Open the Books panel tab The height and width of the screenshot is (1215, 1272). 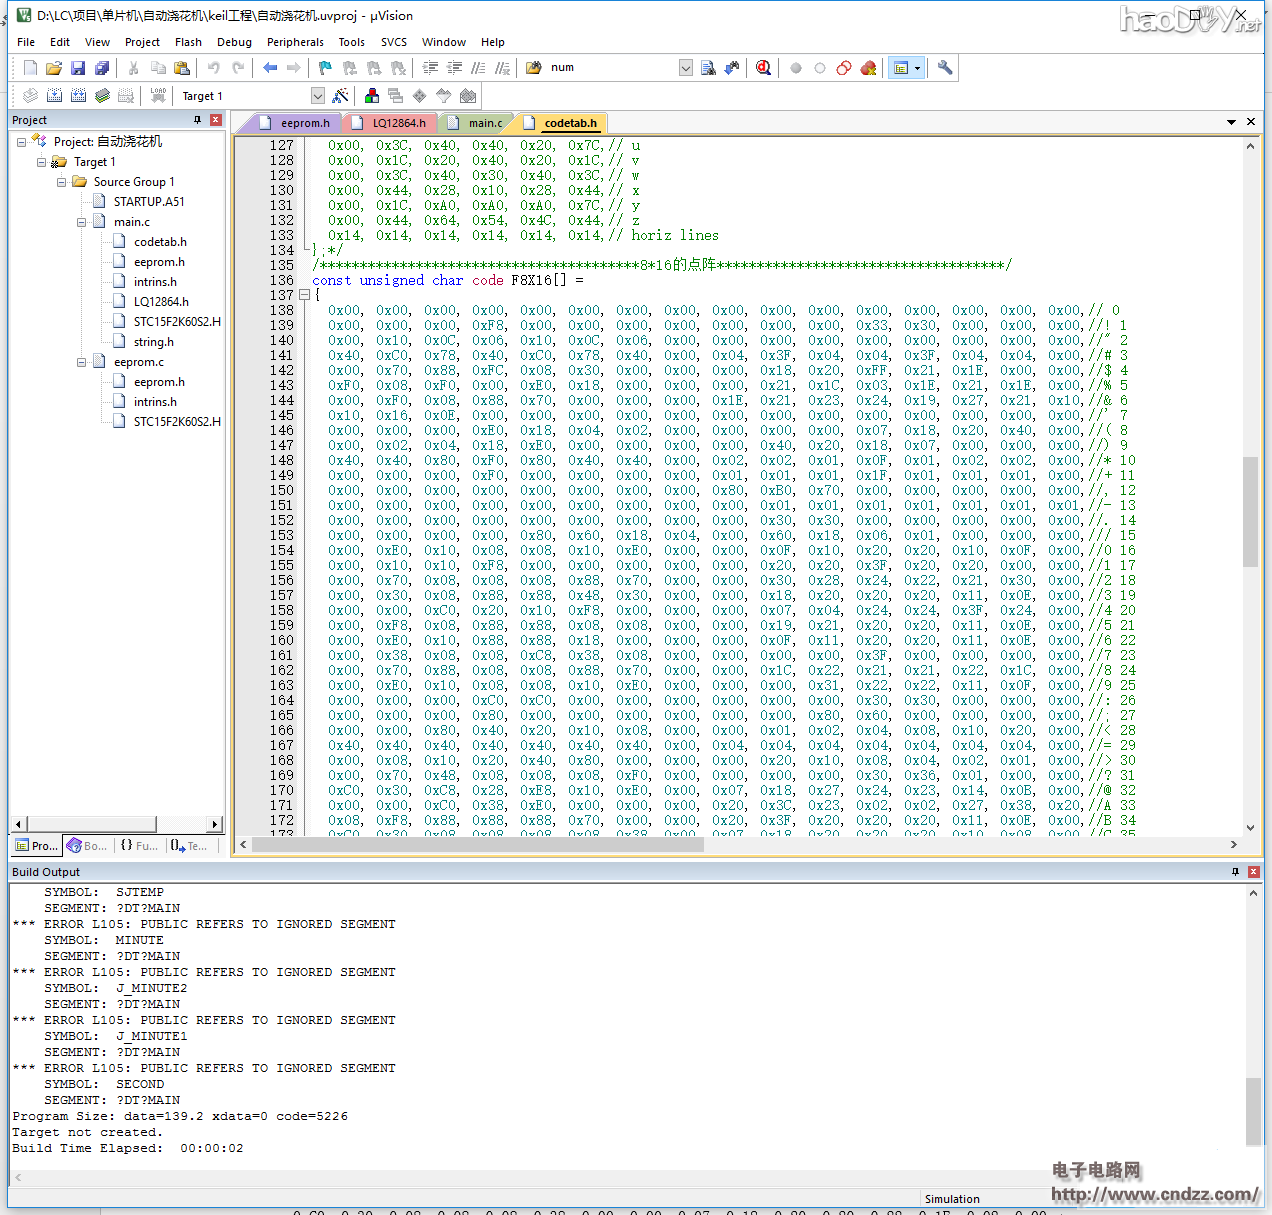[87, 846]
